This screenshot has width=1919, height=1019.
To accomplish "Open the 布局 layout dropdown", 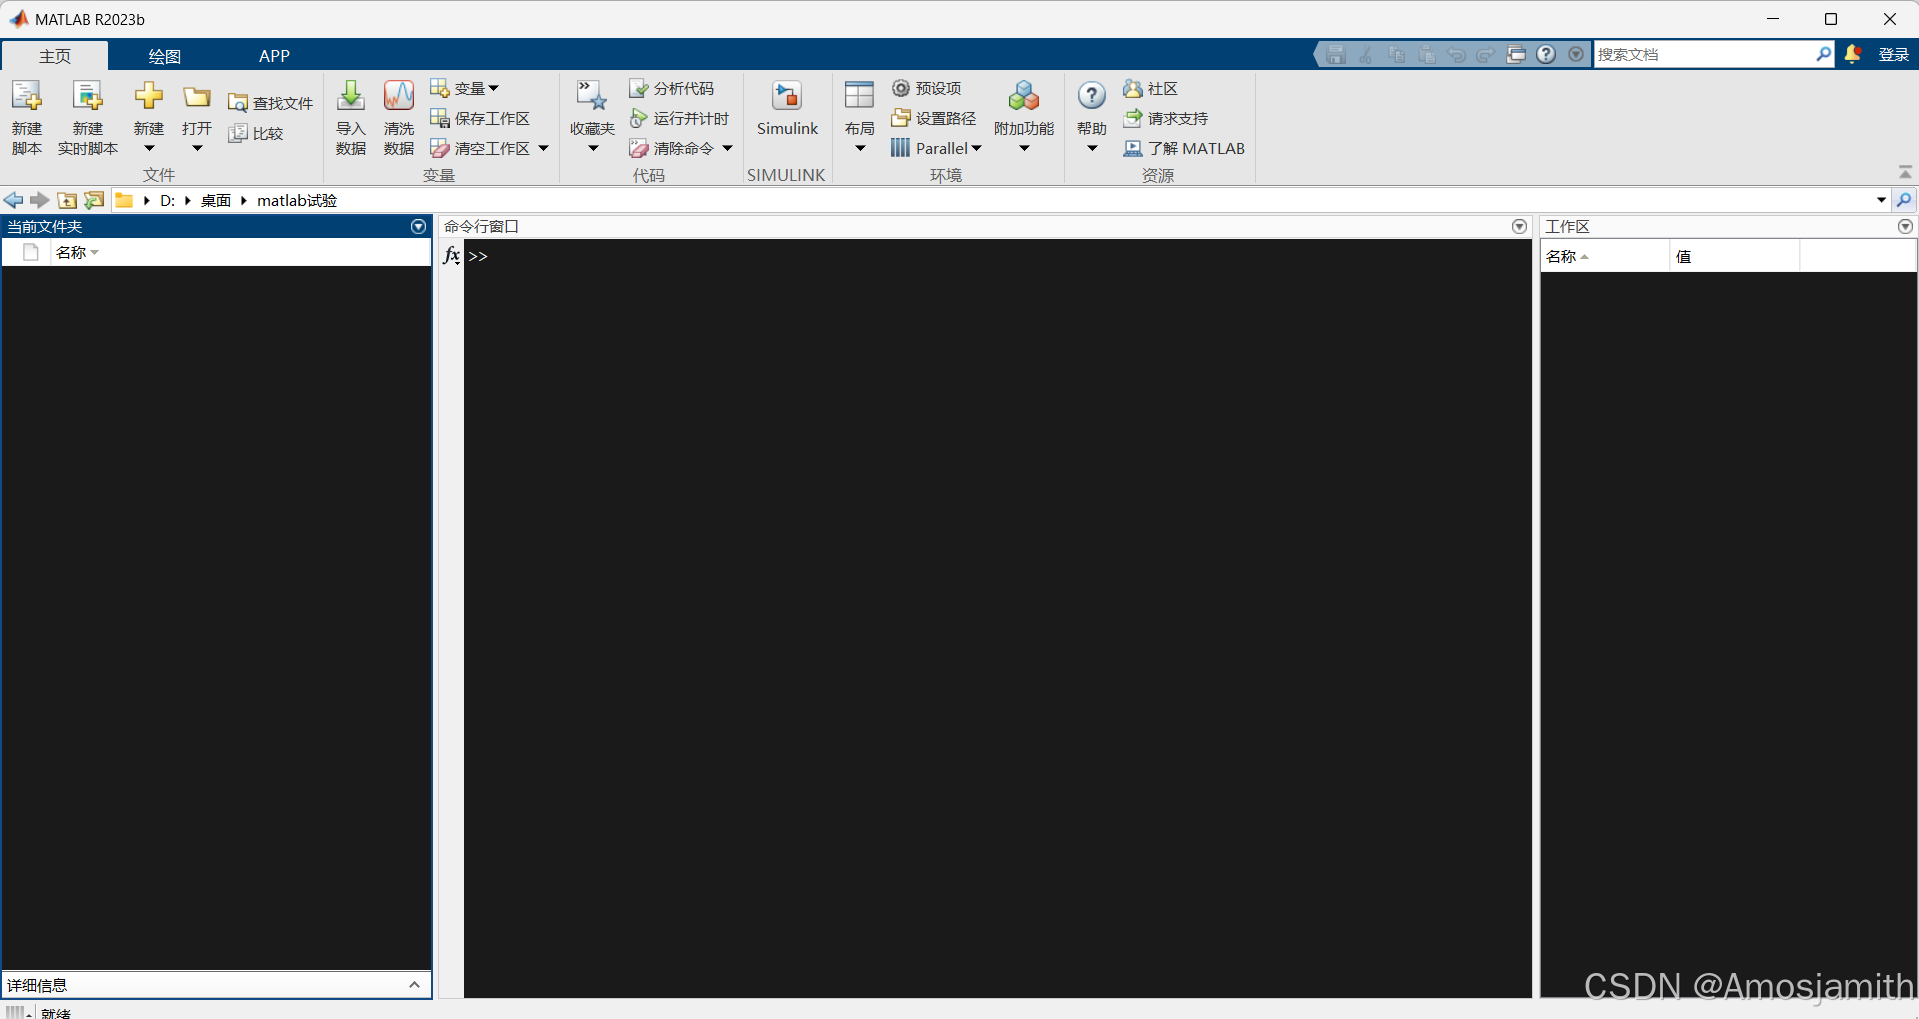I will [860, 149].
